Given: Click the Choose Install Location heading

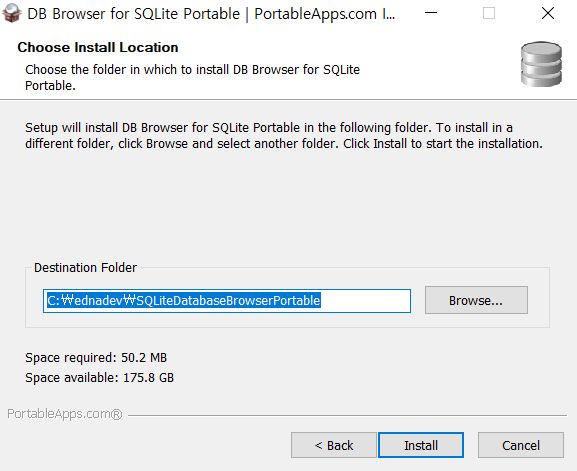Looking at the screenshot, I should [98, 47].
